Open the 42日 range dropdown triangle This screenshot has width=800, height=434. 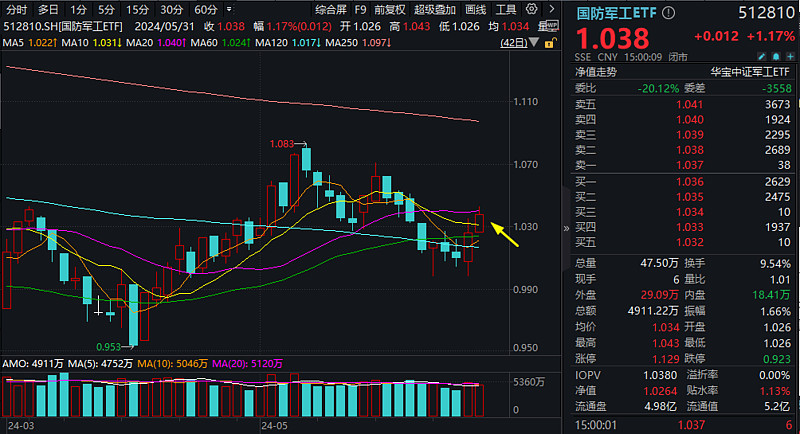pos(534,42)
